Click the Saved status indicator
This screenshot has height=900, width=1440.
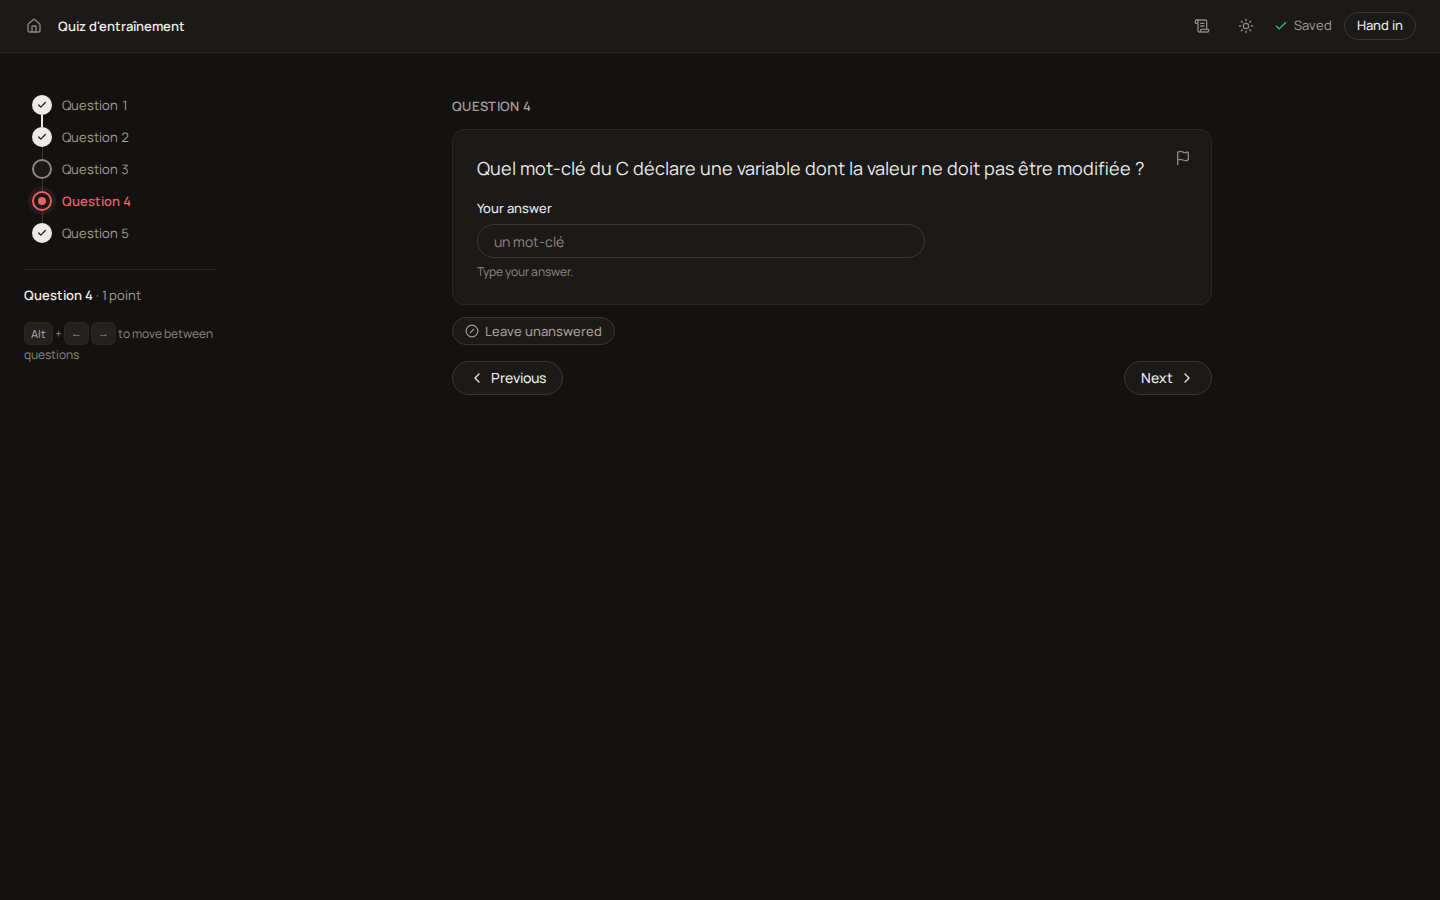1303,26
